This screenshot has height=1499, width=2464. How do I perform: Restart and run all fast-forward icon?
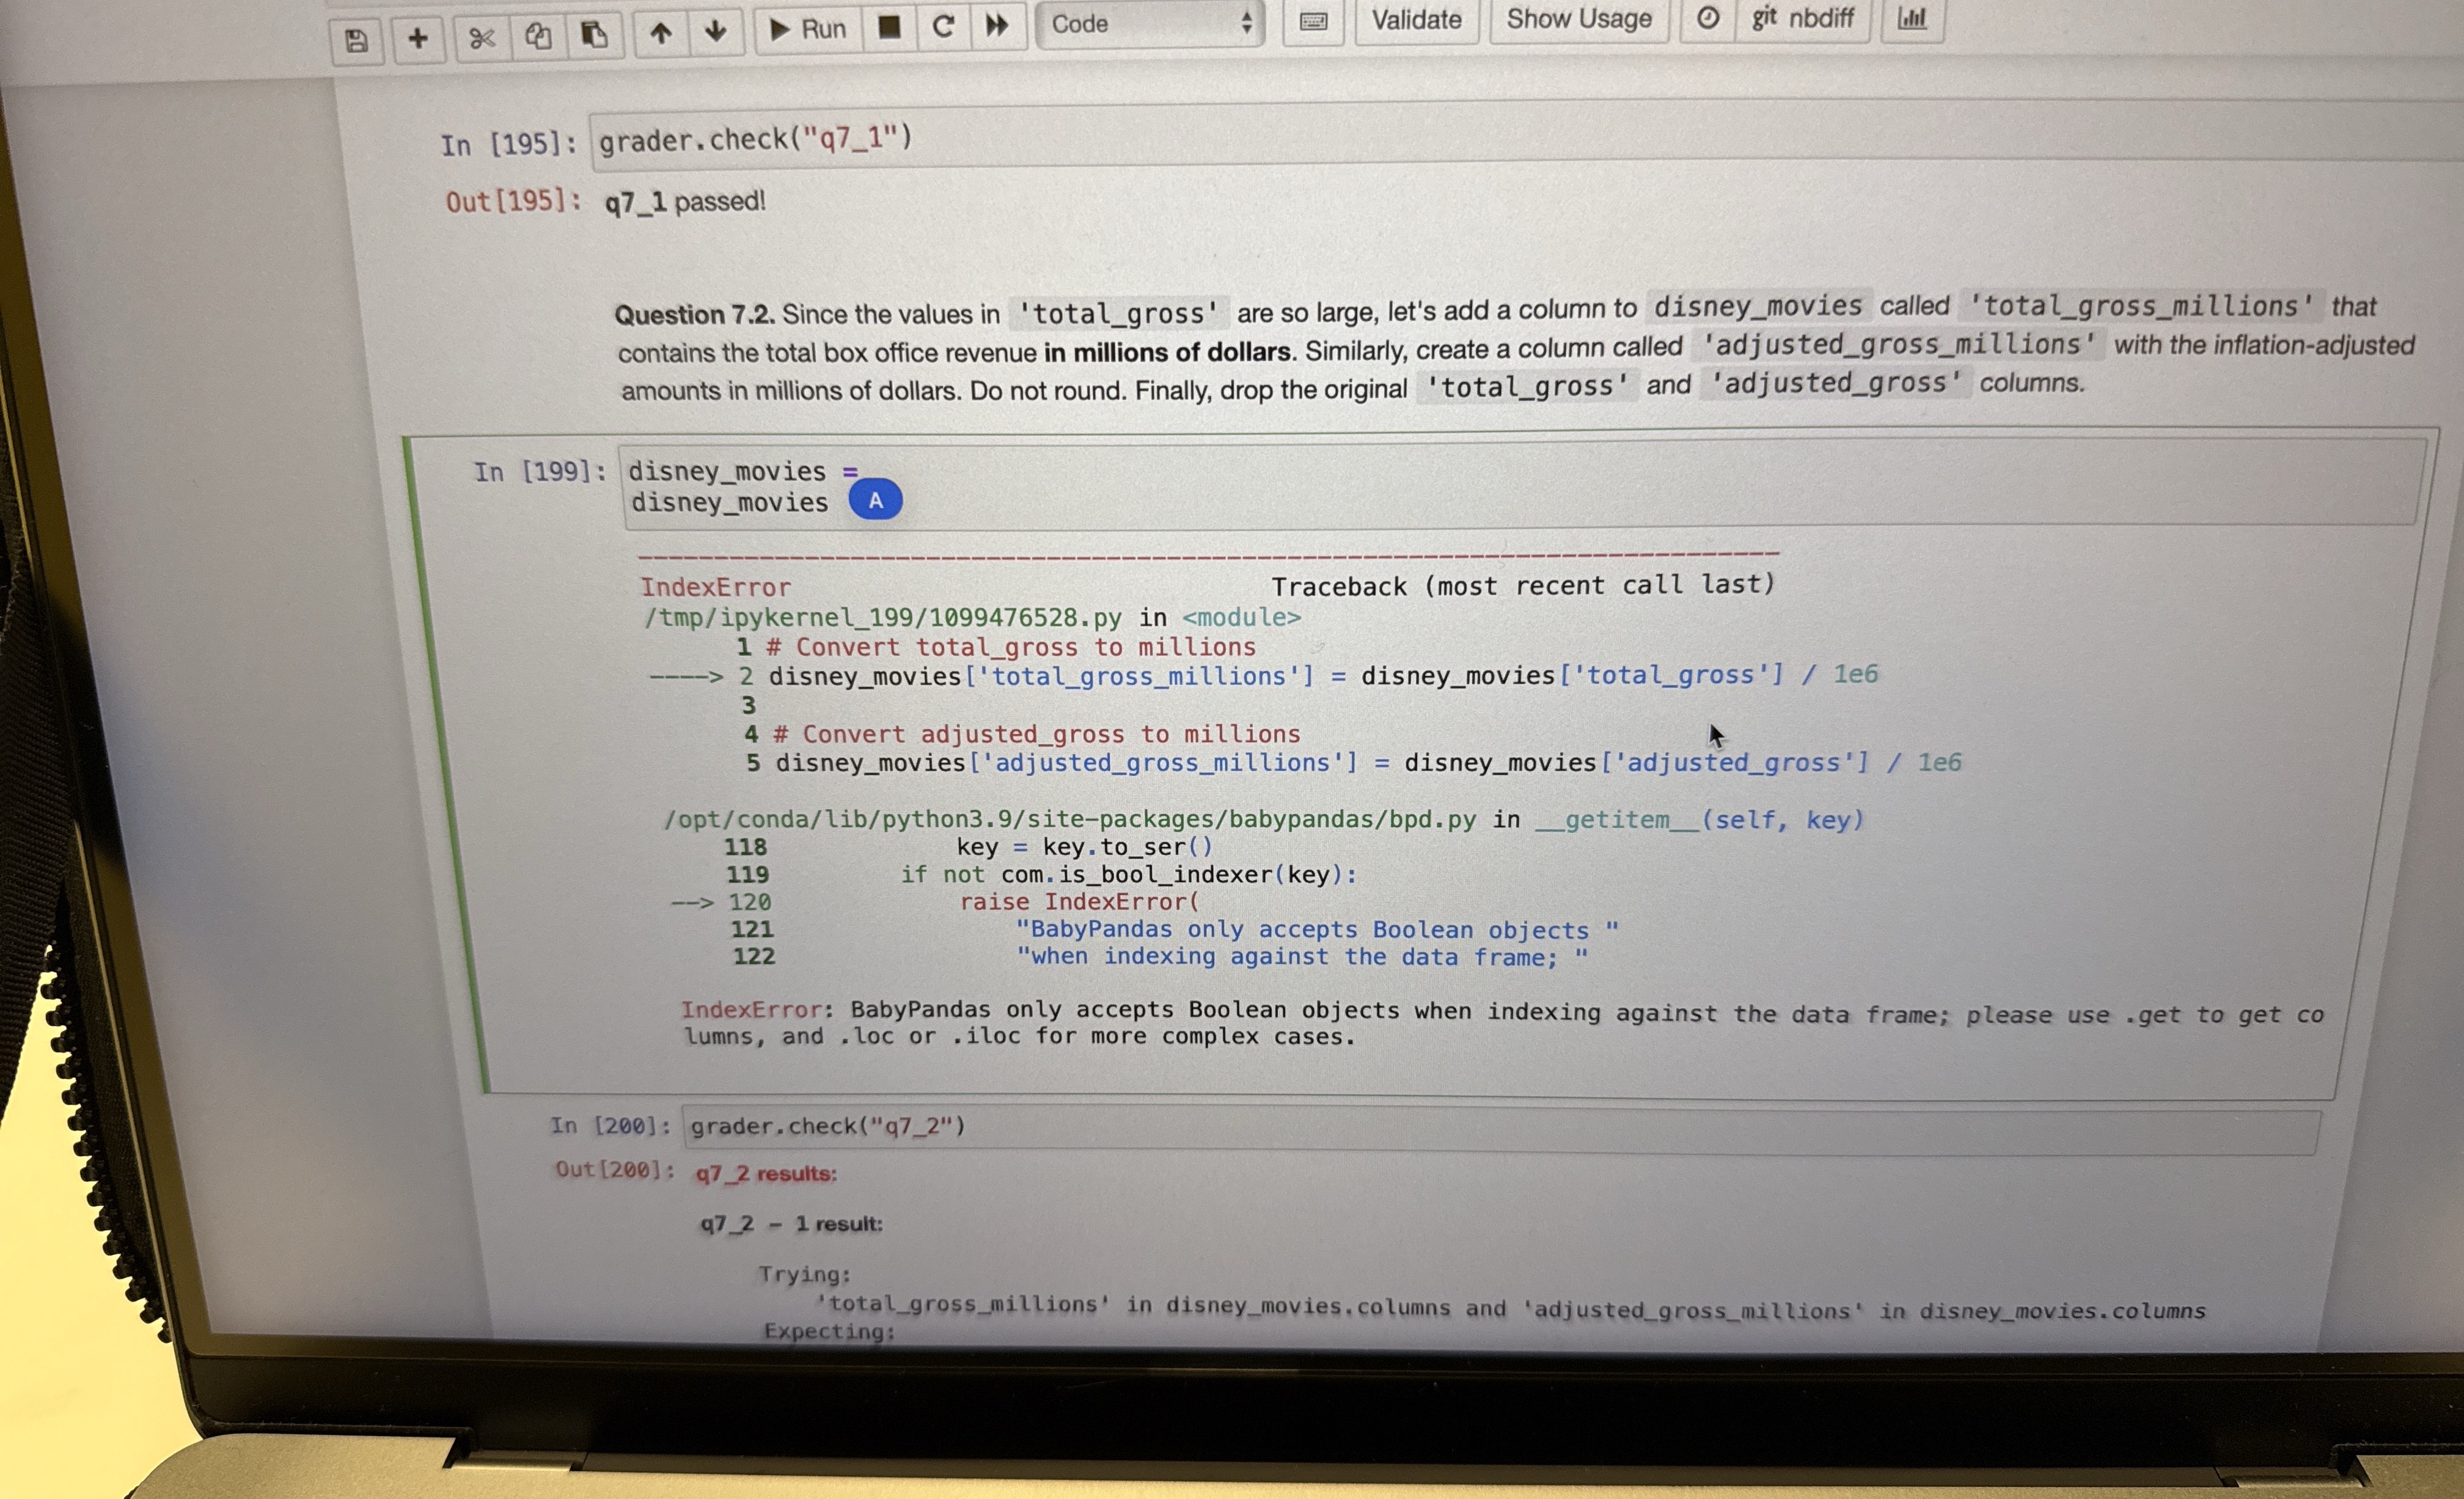[x=997, y=24]
